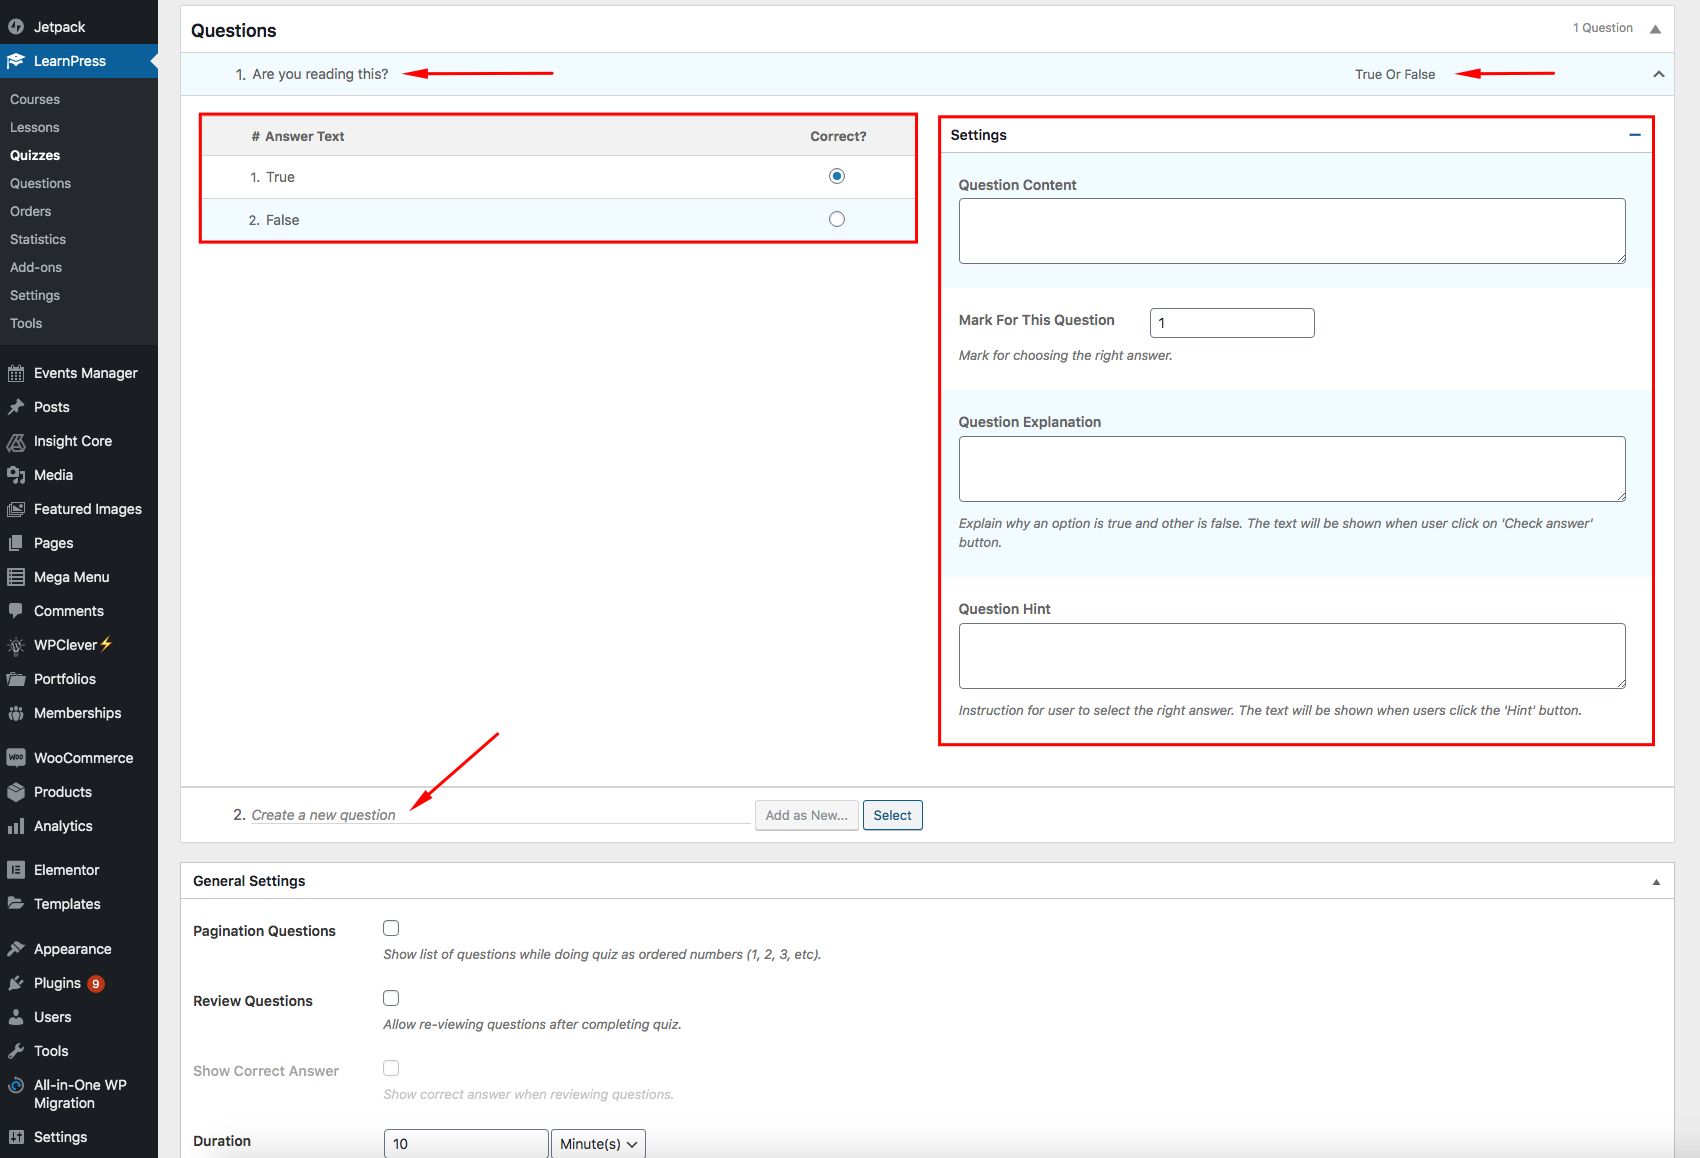The height and width of the screenshot is (1158, 1700).
Task: Collapse the Questions panel with top triangle
Action: tap(1655, 29)
